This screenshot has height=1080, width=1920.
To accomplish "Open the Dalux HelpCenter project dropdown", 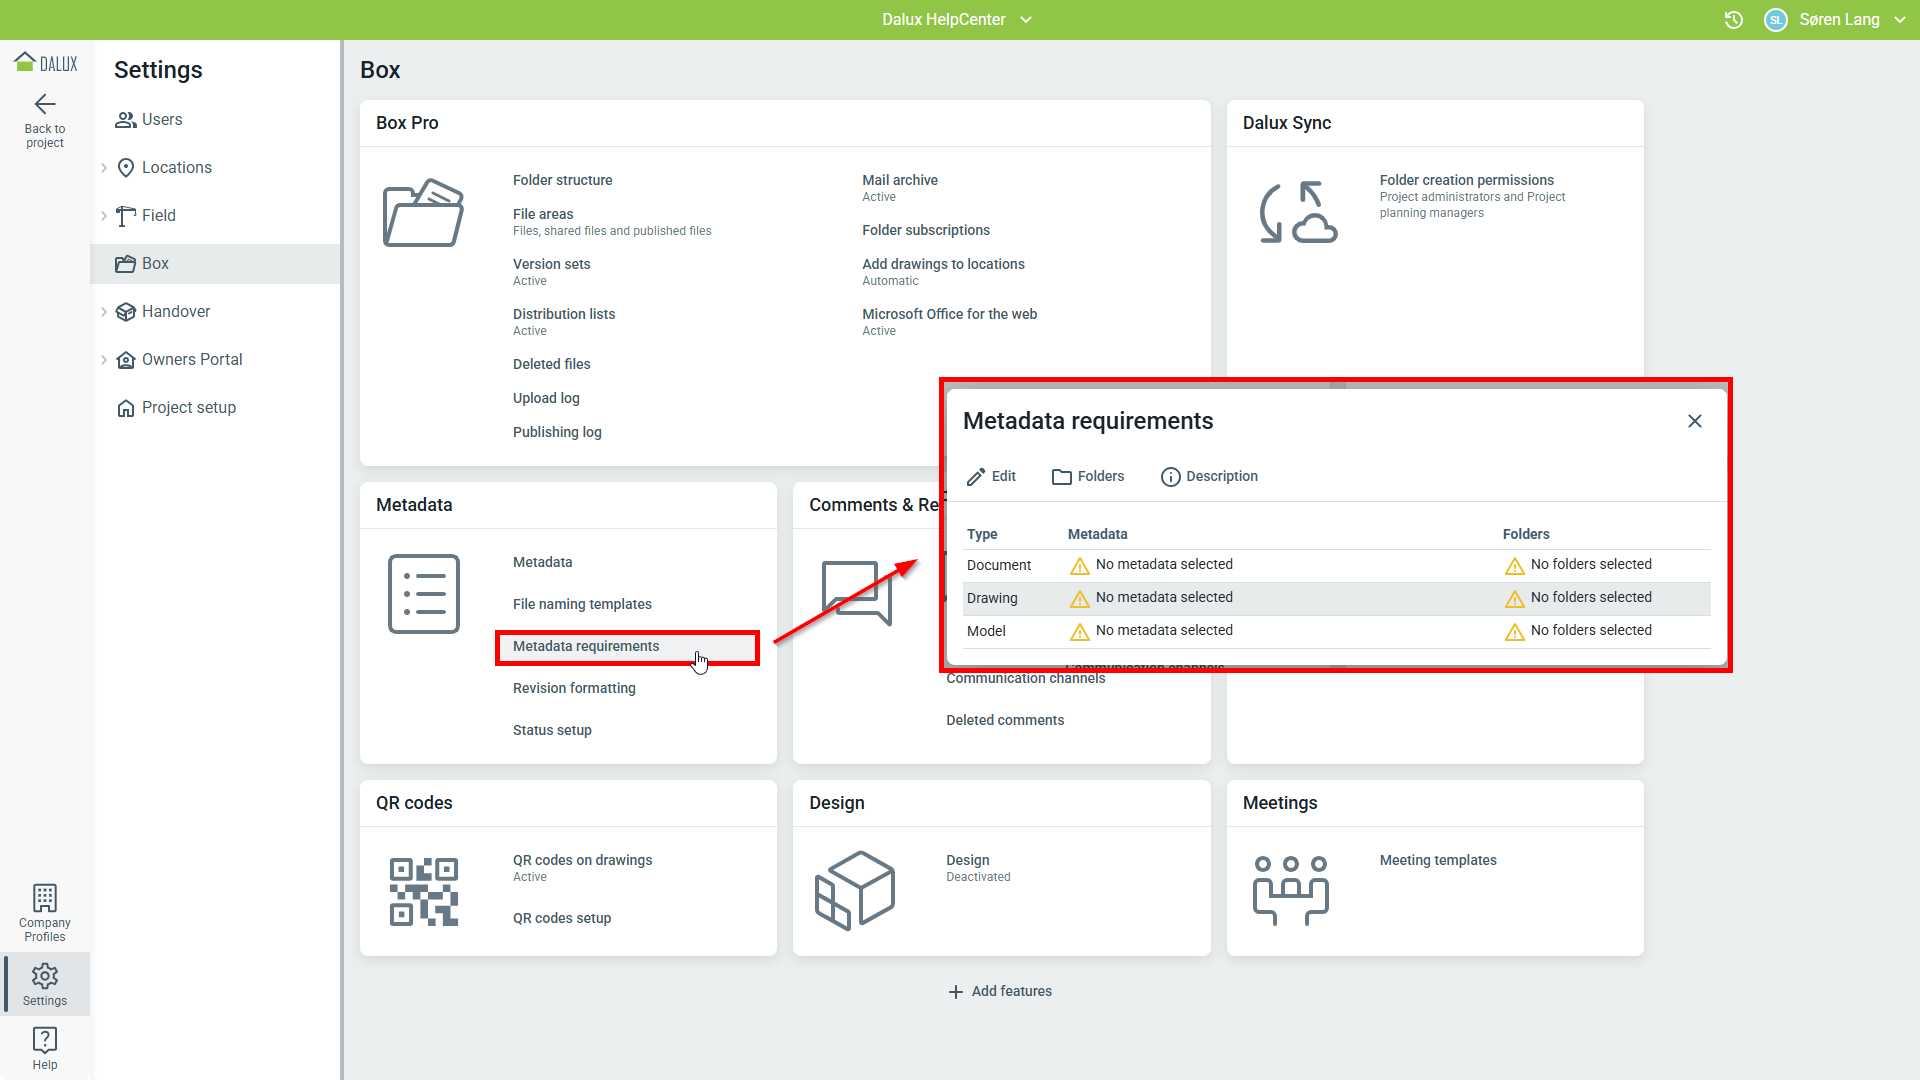I will point(956,20).
